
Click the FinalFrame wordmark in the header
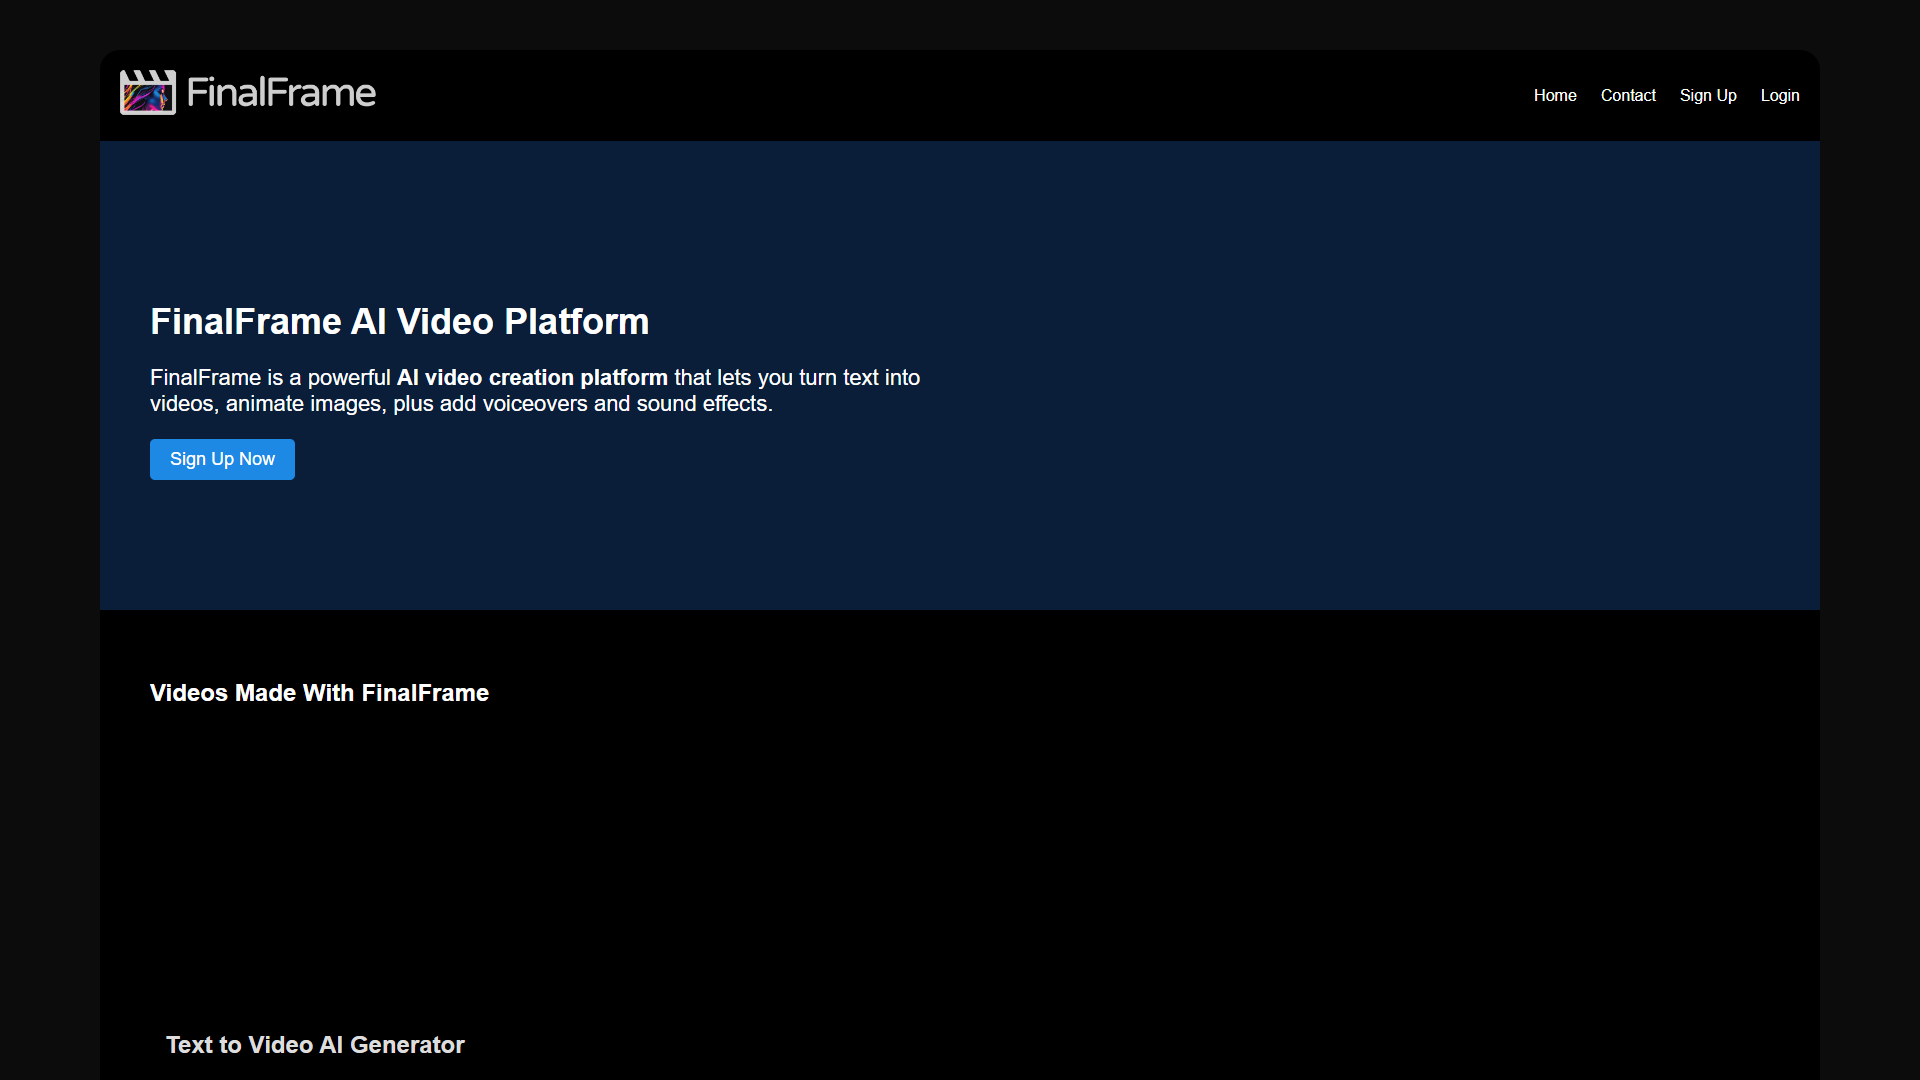[x=281, y=93]
